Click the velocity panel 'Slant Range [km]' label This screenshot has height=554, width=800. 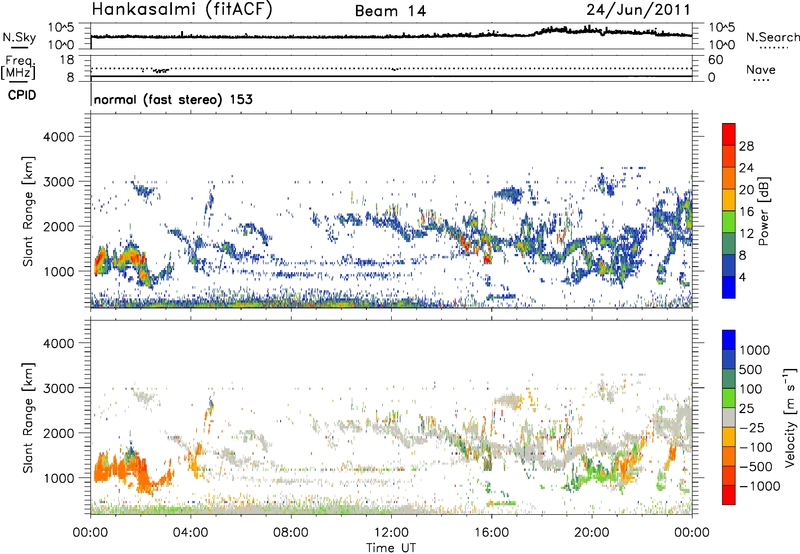[x=28, y=418]
